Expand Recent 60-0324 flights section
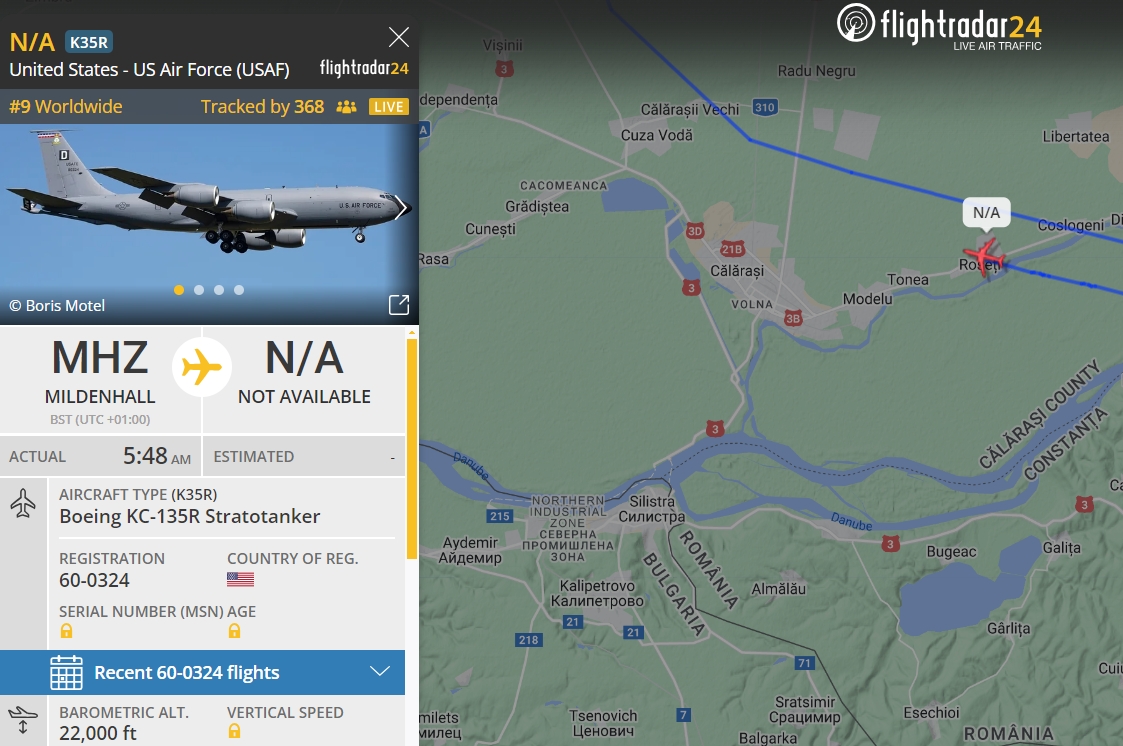This screenshot has height=746, width=1123. [x=203, y=672]
